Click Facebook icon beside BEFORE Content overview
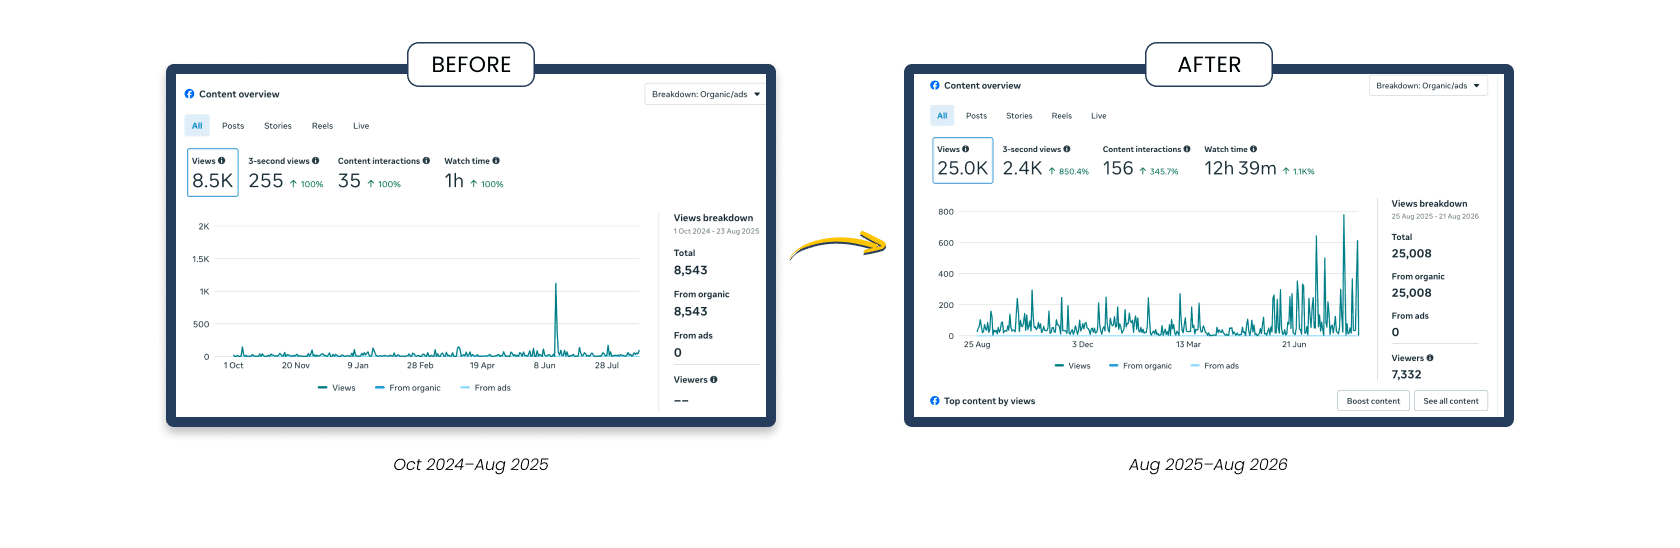 [x=189, y=94]
